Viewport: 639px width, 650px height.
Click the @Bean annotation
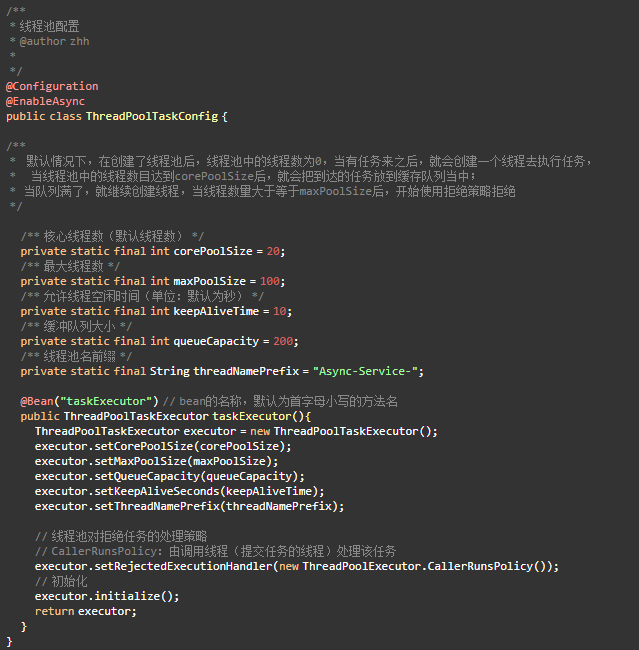(x=37, y=401)
